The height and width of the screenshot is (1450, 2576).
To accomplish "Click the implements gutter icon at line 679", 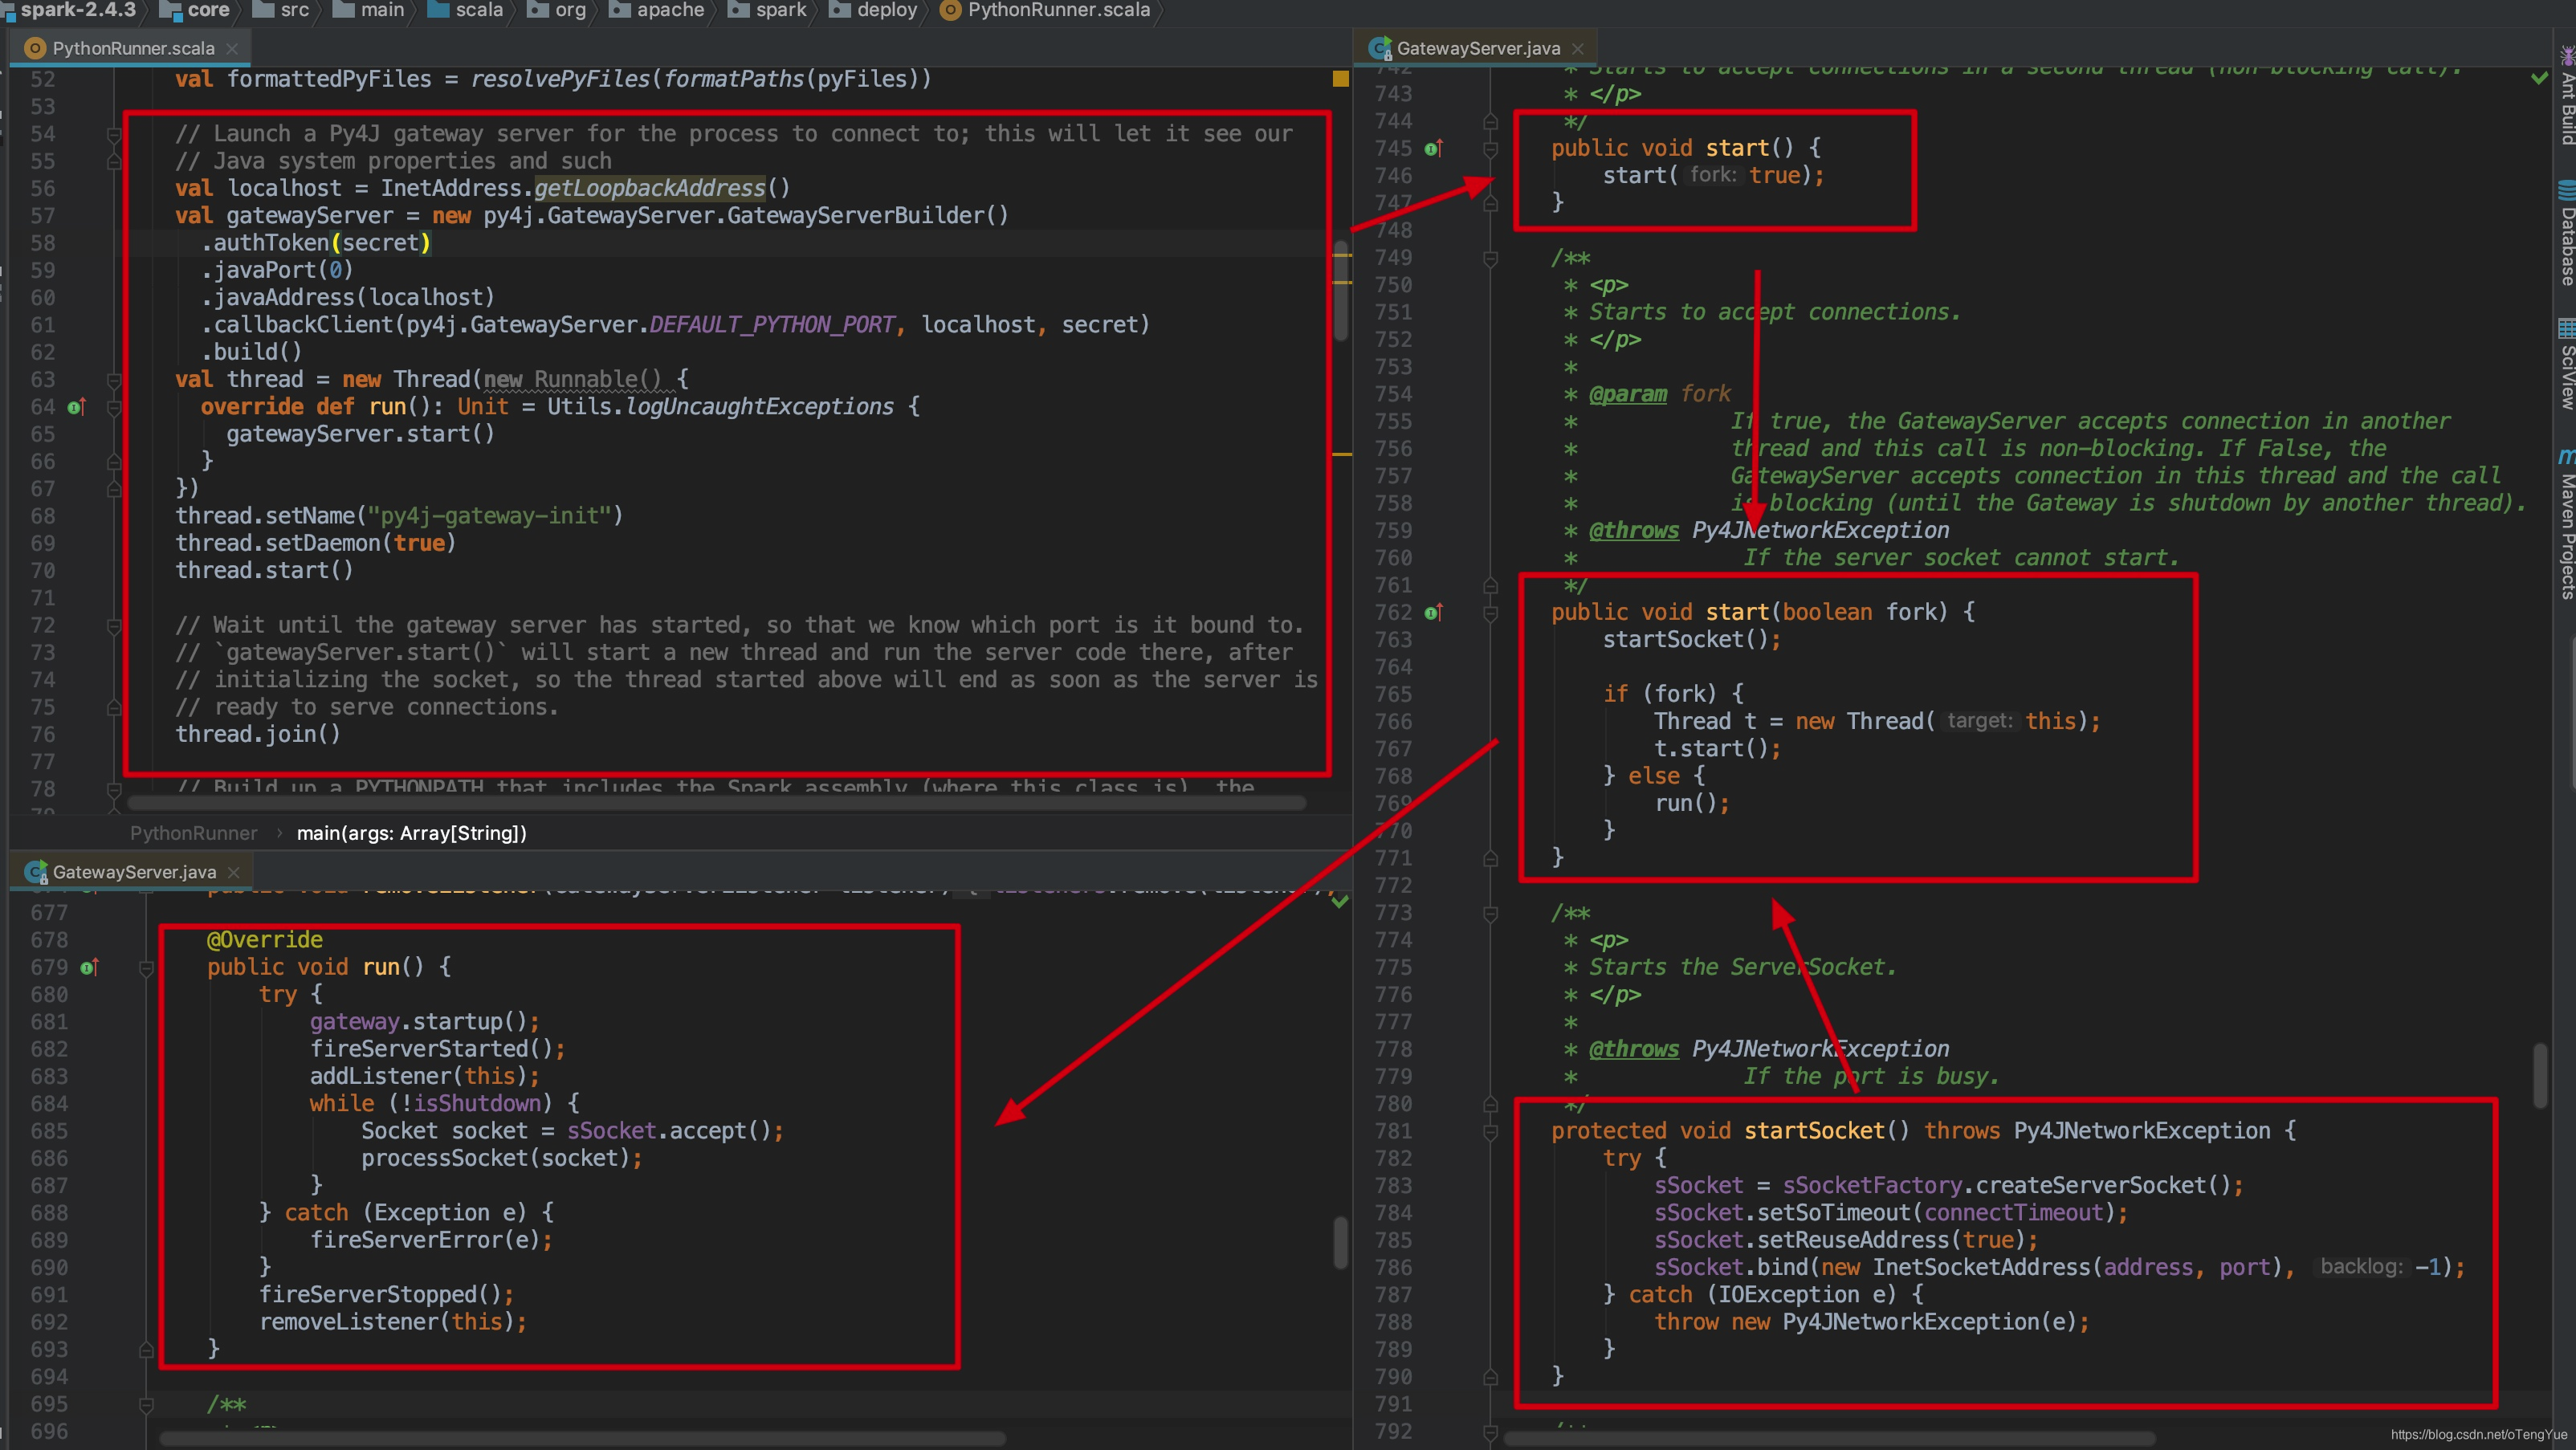I will click(89, 967).
